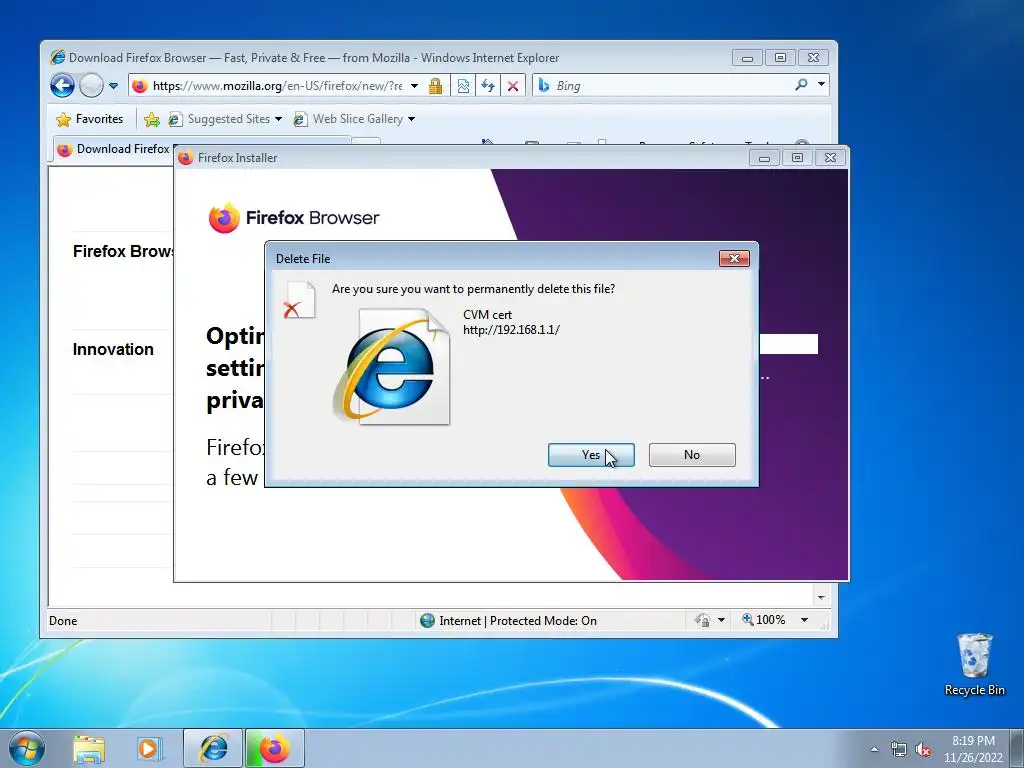This screenshot has height=768, width=1024.
Task: Expand the zoom level dropdown arrow
Action: [x=805, y=620]
